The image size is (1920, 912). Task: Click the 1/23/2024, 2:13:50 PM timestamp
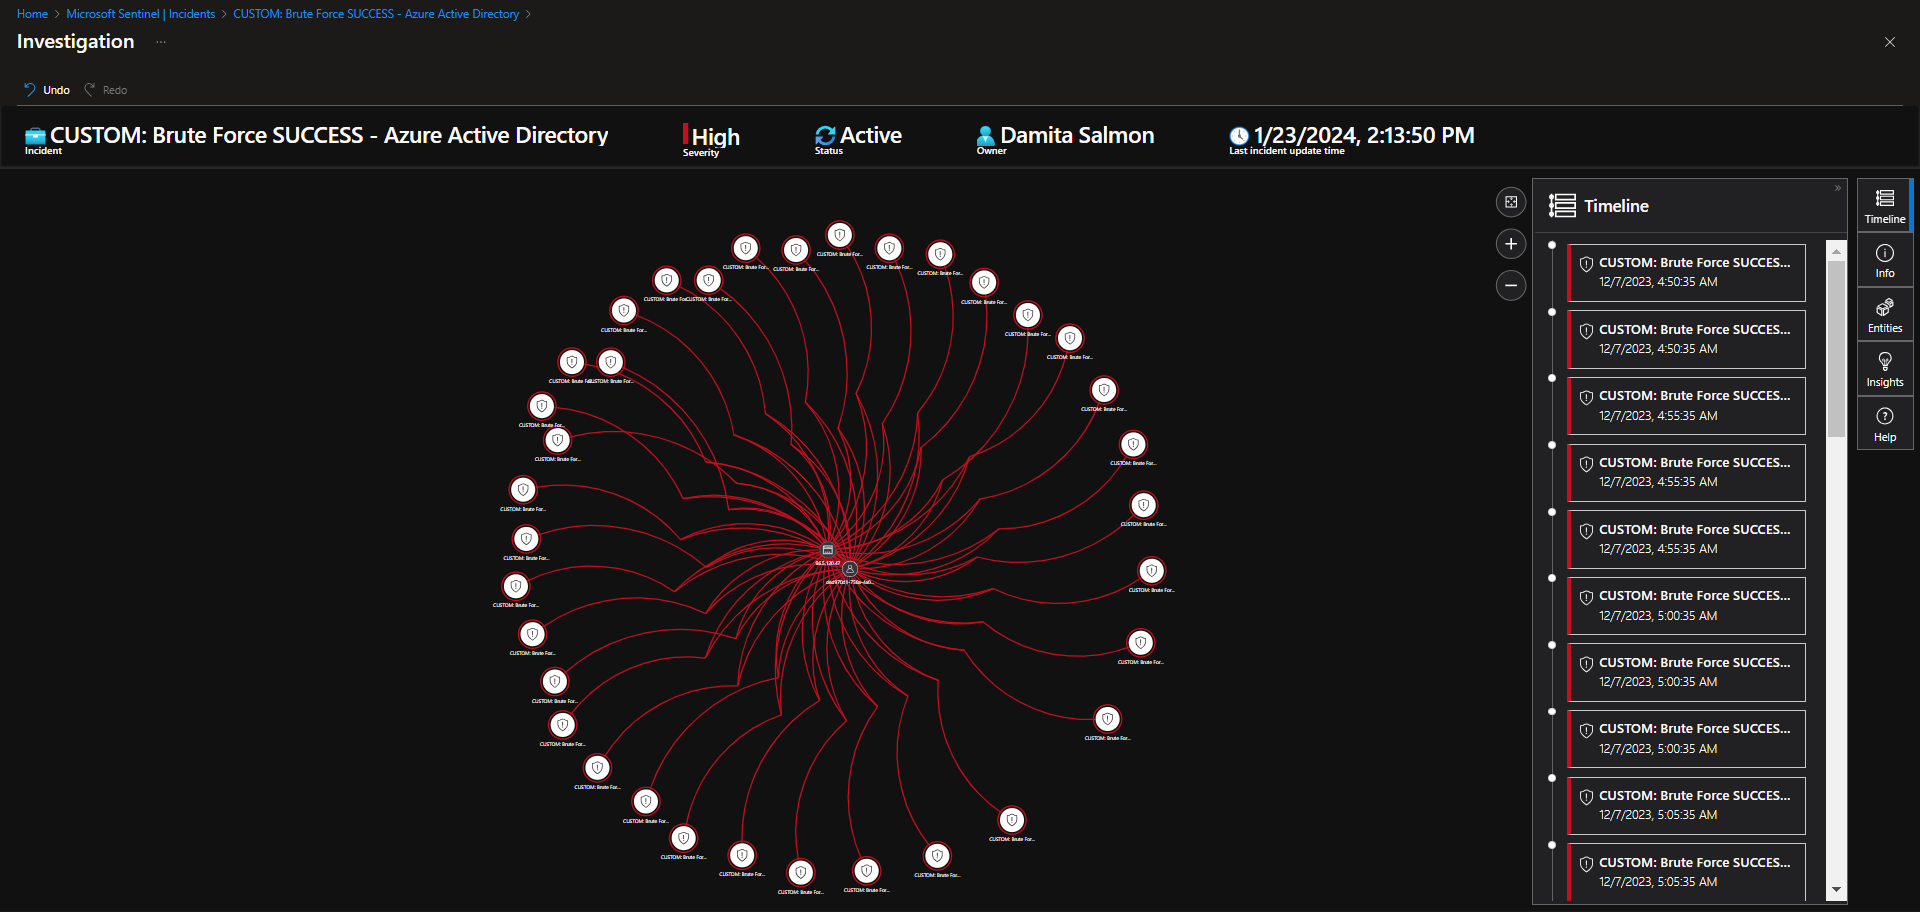(x=1364, y=135)
